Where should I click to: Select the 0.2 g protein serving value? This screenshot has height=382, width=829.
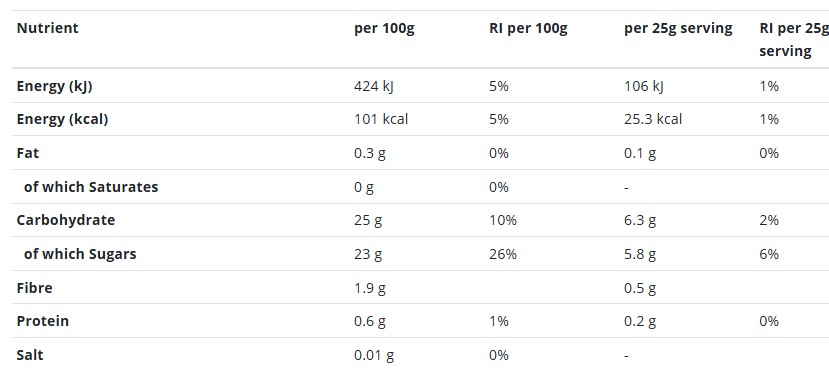(x=640, y=321)
